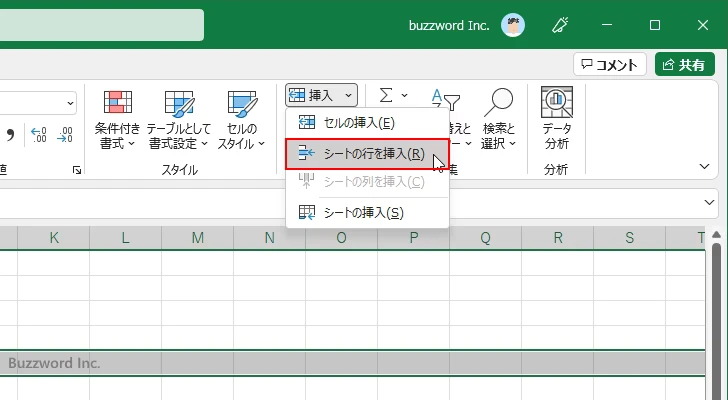Open 検索と選択 dropdown arrow
Screen dimensions: 728x400
[x=513, y=144]
